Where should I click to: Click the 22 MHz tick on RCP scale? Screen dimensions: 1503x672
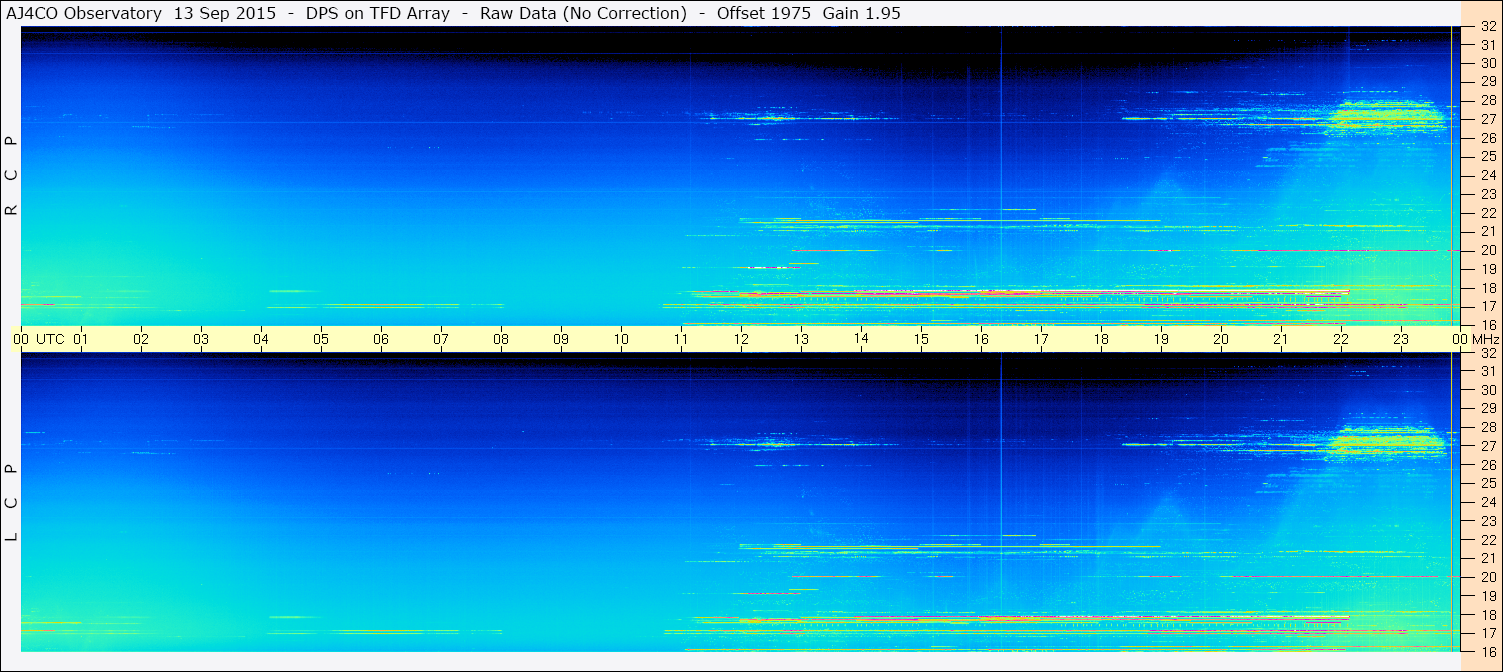pyautogui.click(x=1488, y=213)
